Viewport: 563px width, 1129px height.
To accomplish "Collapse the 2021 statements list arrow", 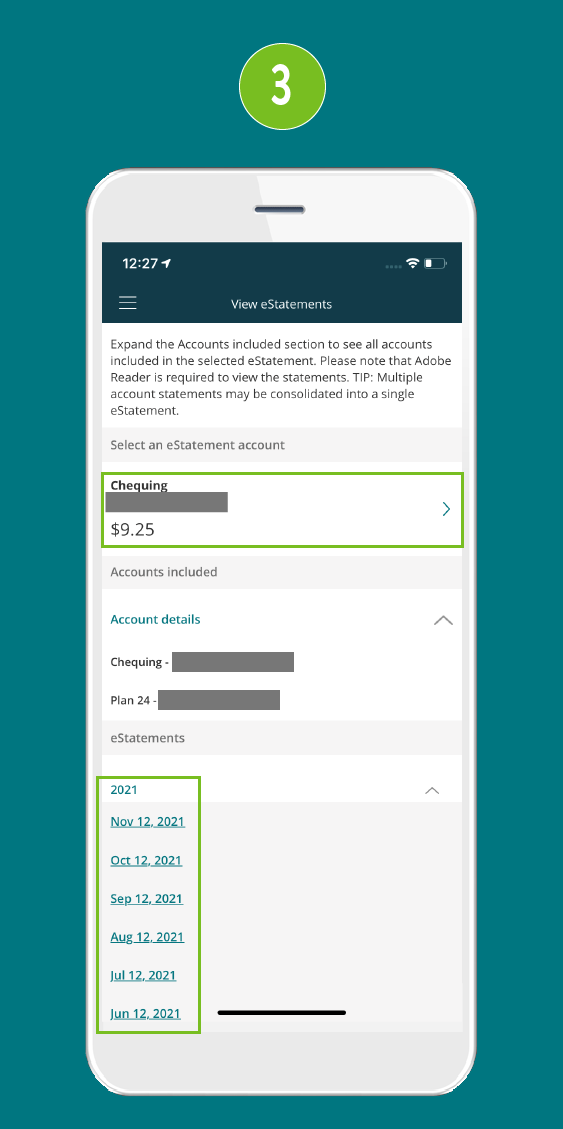I will pos(432,790).
